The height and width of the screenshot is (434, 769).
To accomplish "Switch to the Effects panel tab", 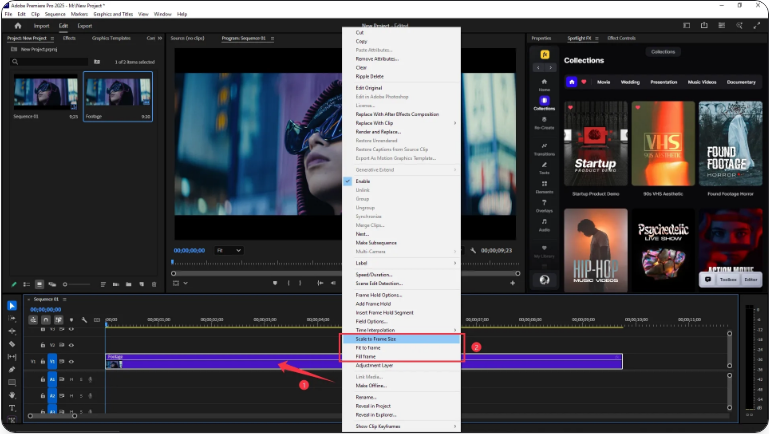I will coord(69,38).
